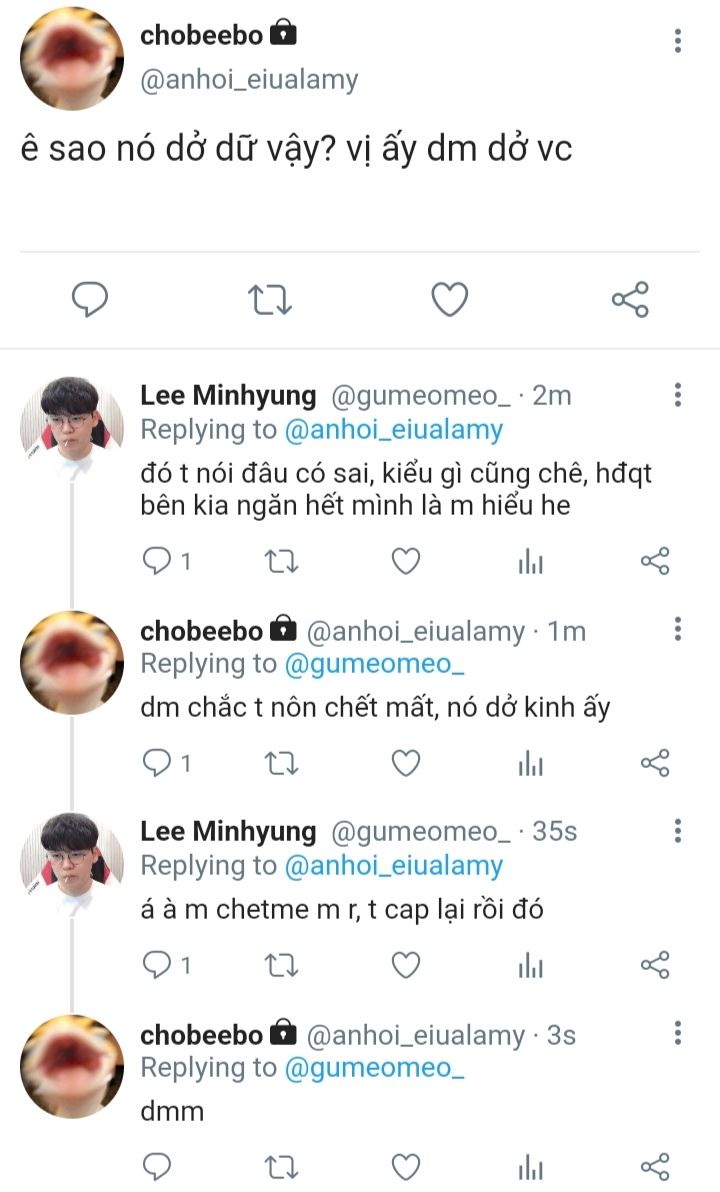View analytics for Lee Minhyung's 2m reply
The width and height of the screenshot is (720, 1192).
coord(530,562)
